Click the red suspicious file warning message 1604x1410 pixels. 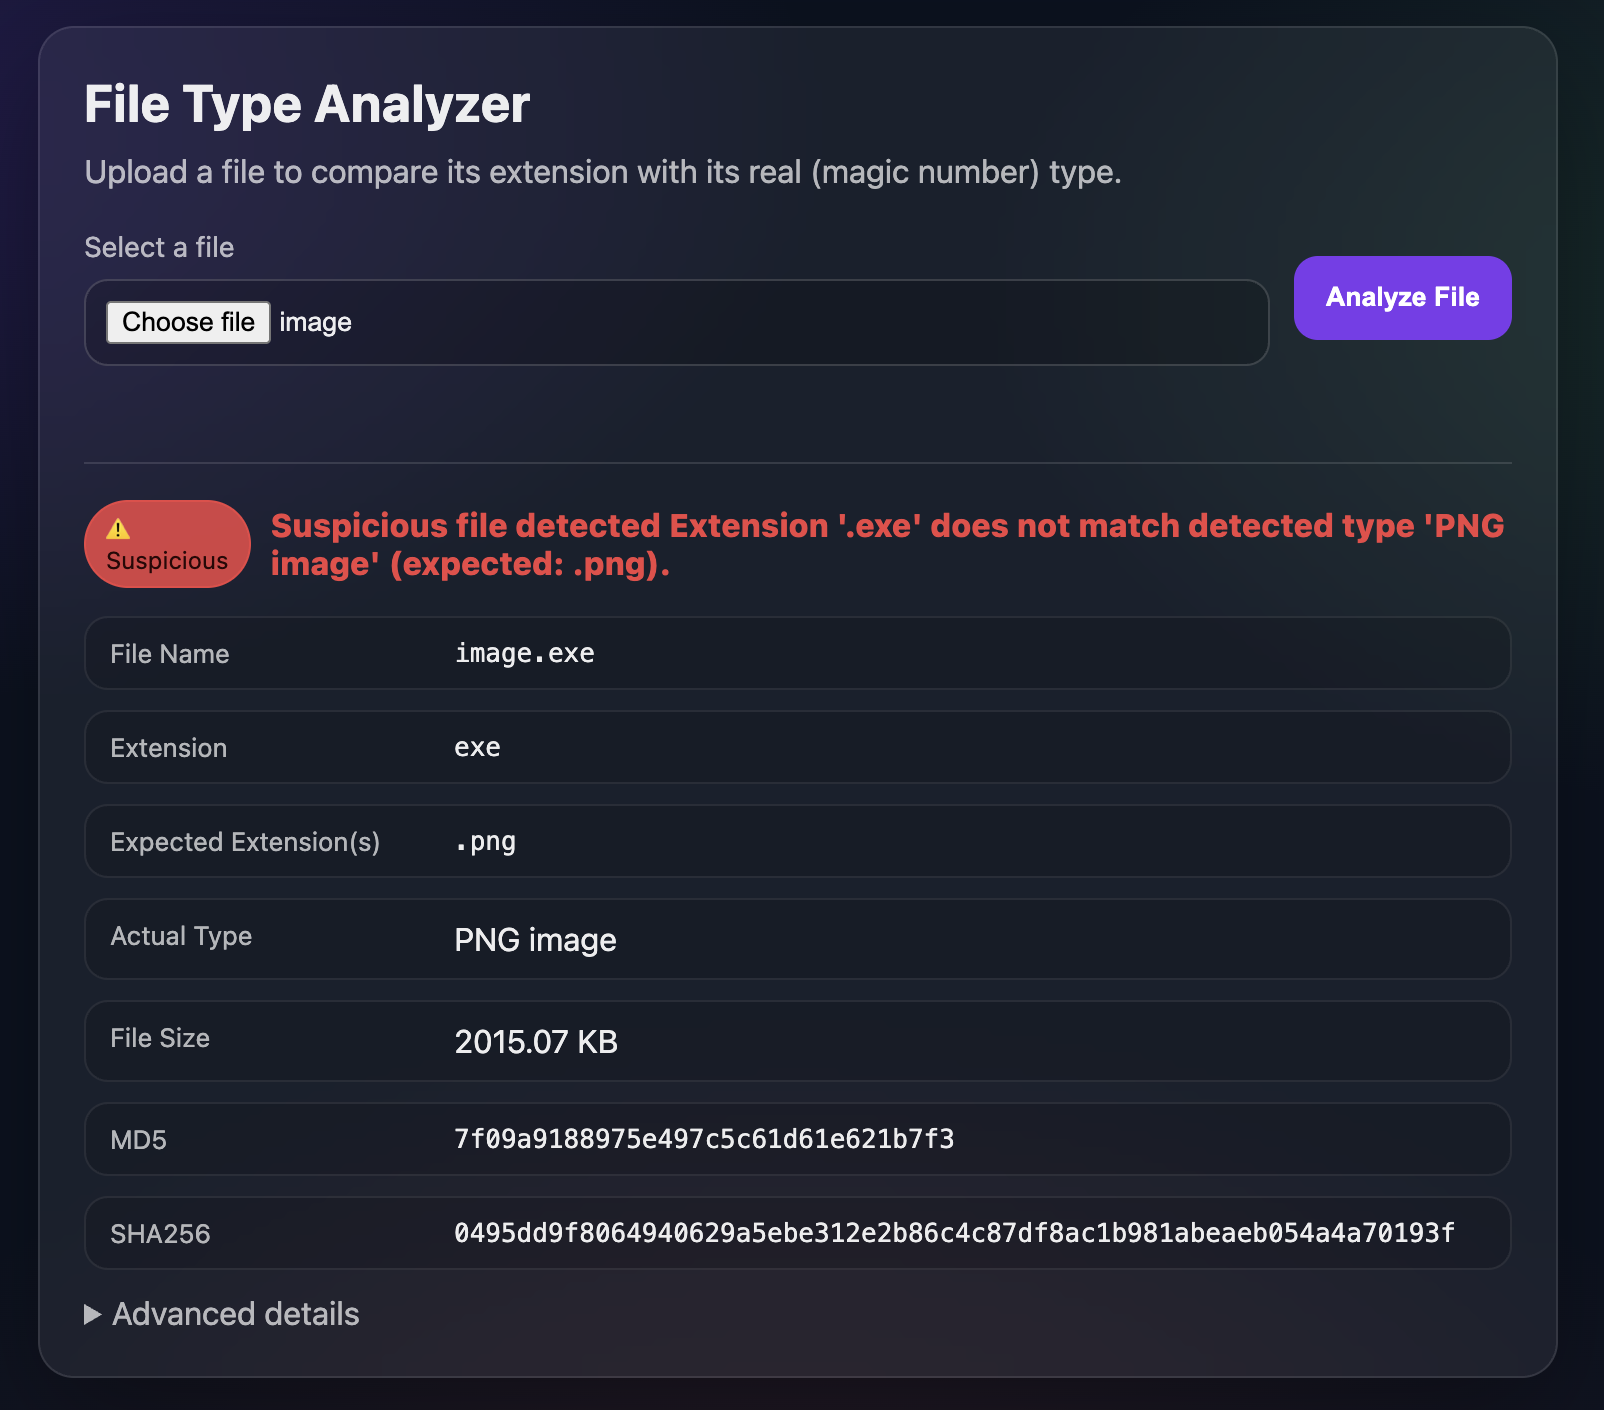point(886,544)
